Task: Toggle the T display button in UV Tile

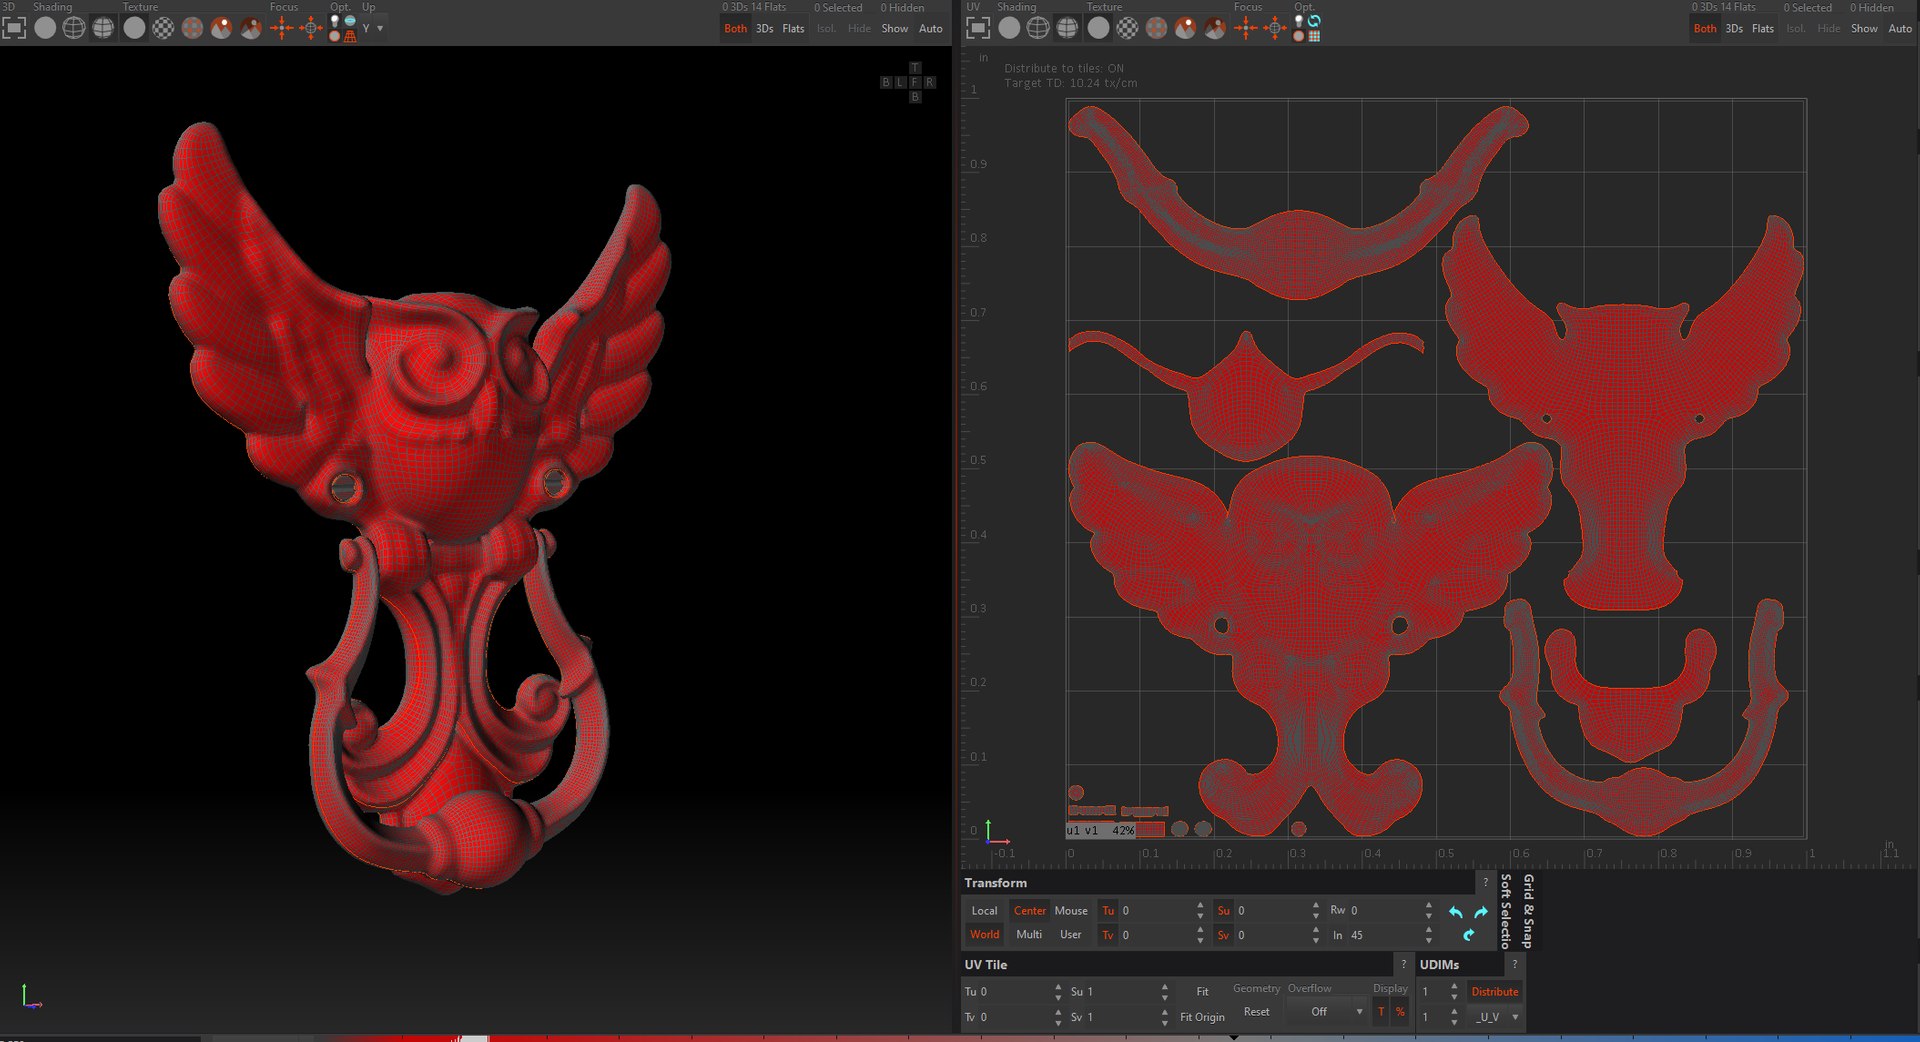Action: [1381, 1012]
